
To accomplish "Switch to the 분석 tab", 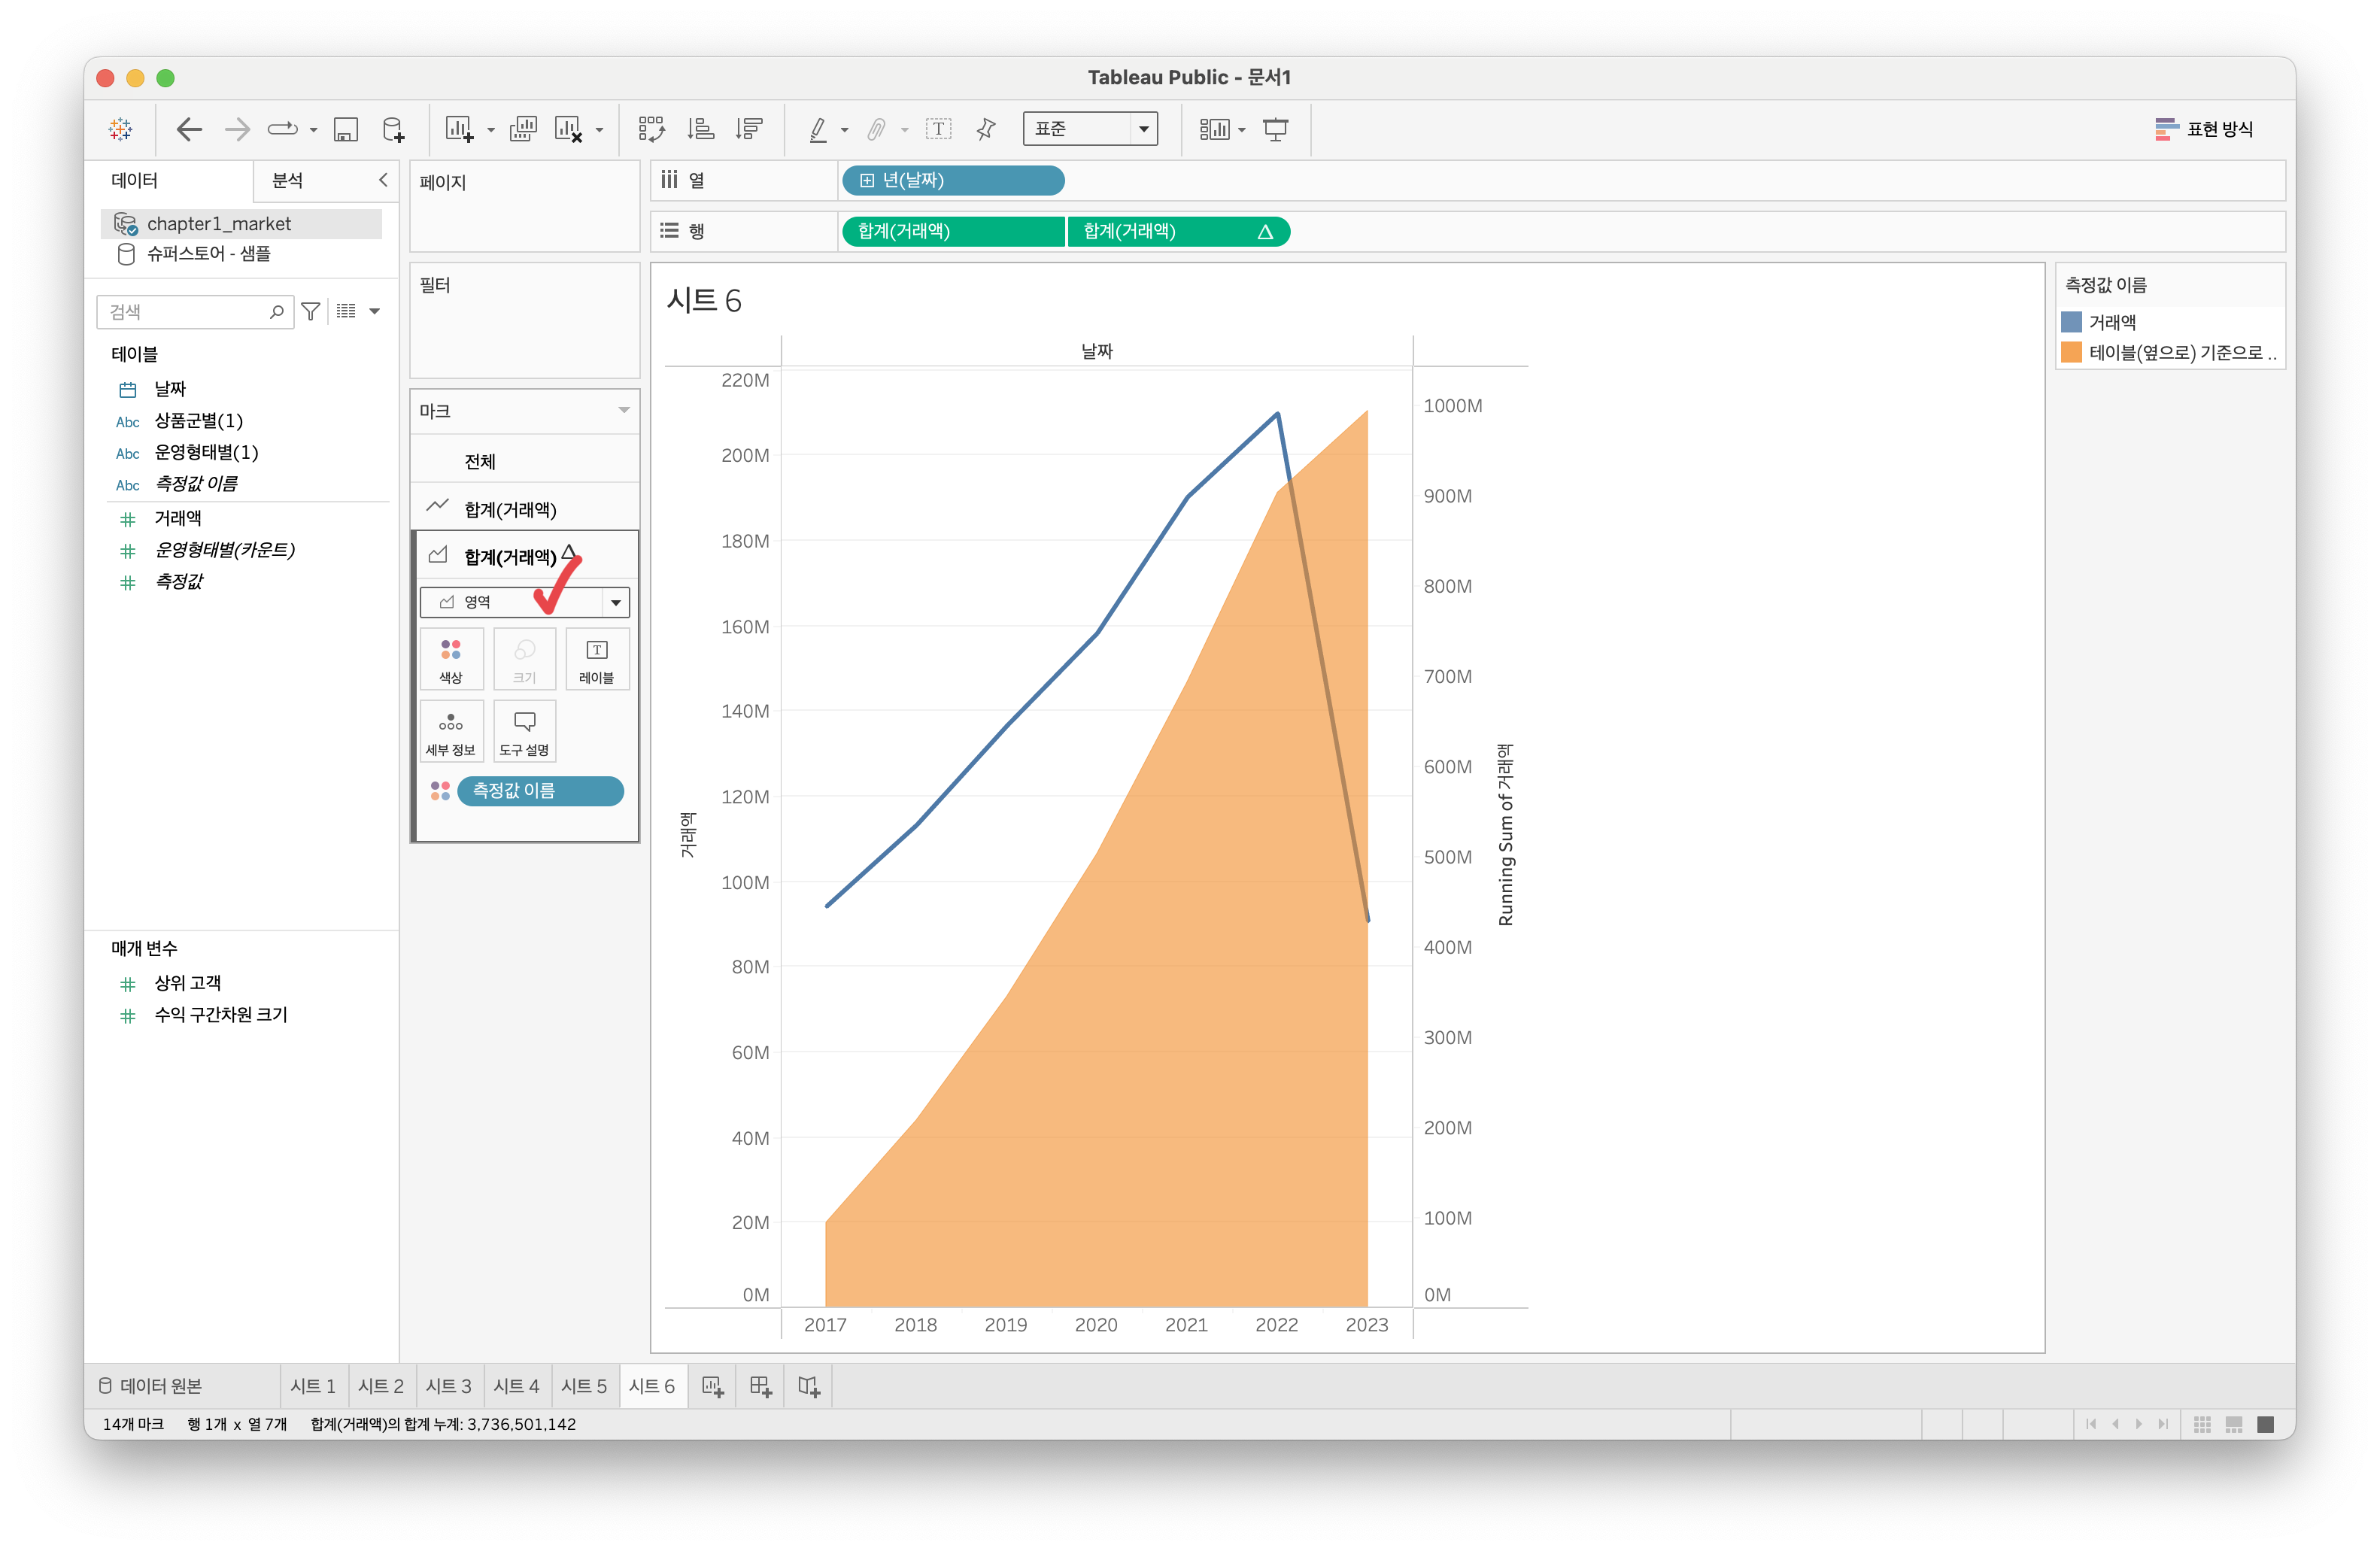I will point(288,180).
